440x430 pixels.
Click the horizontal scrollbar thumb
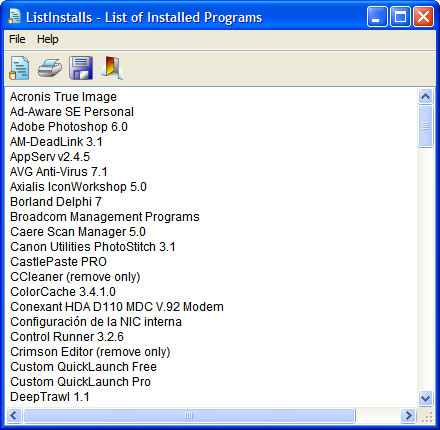coord(189,416)
